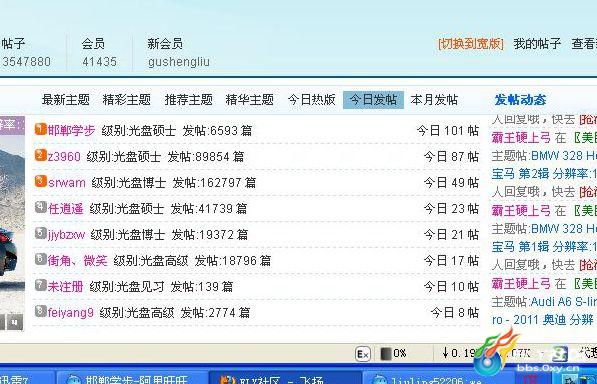Click rank 7 badge beside 未注册

[x=41, y=285]
